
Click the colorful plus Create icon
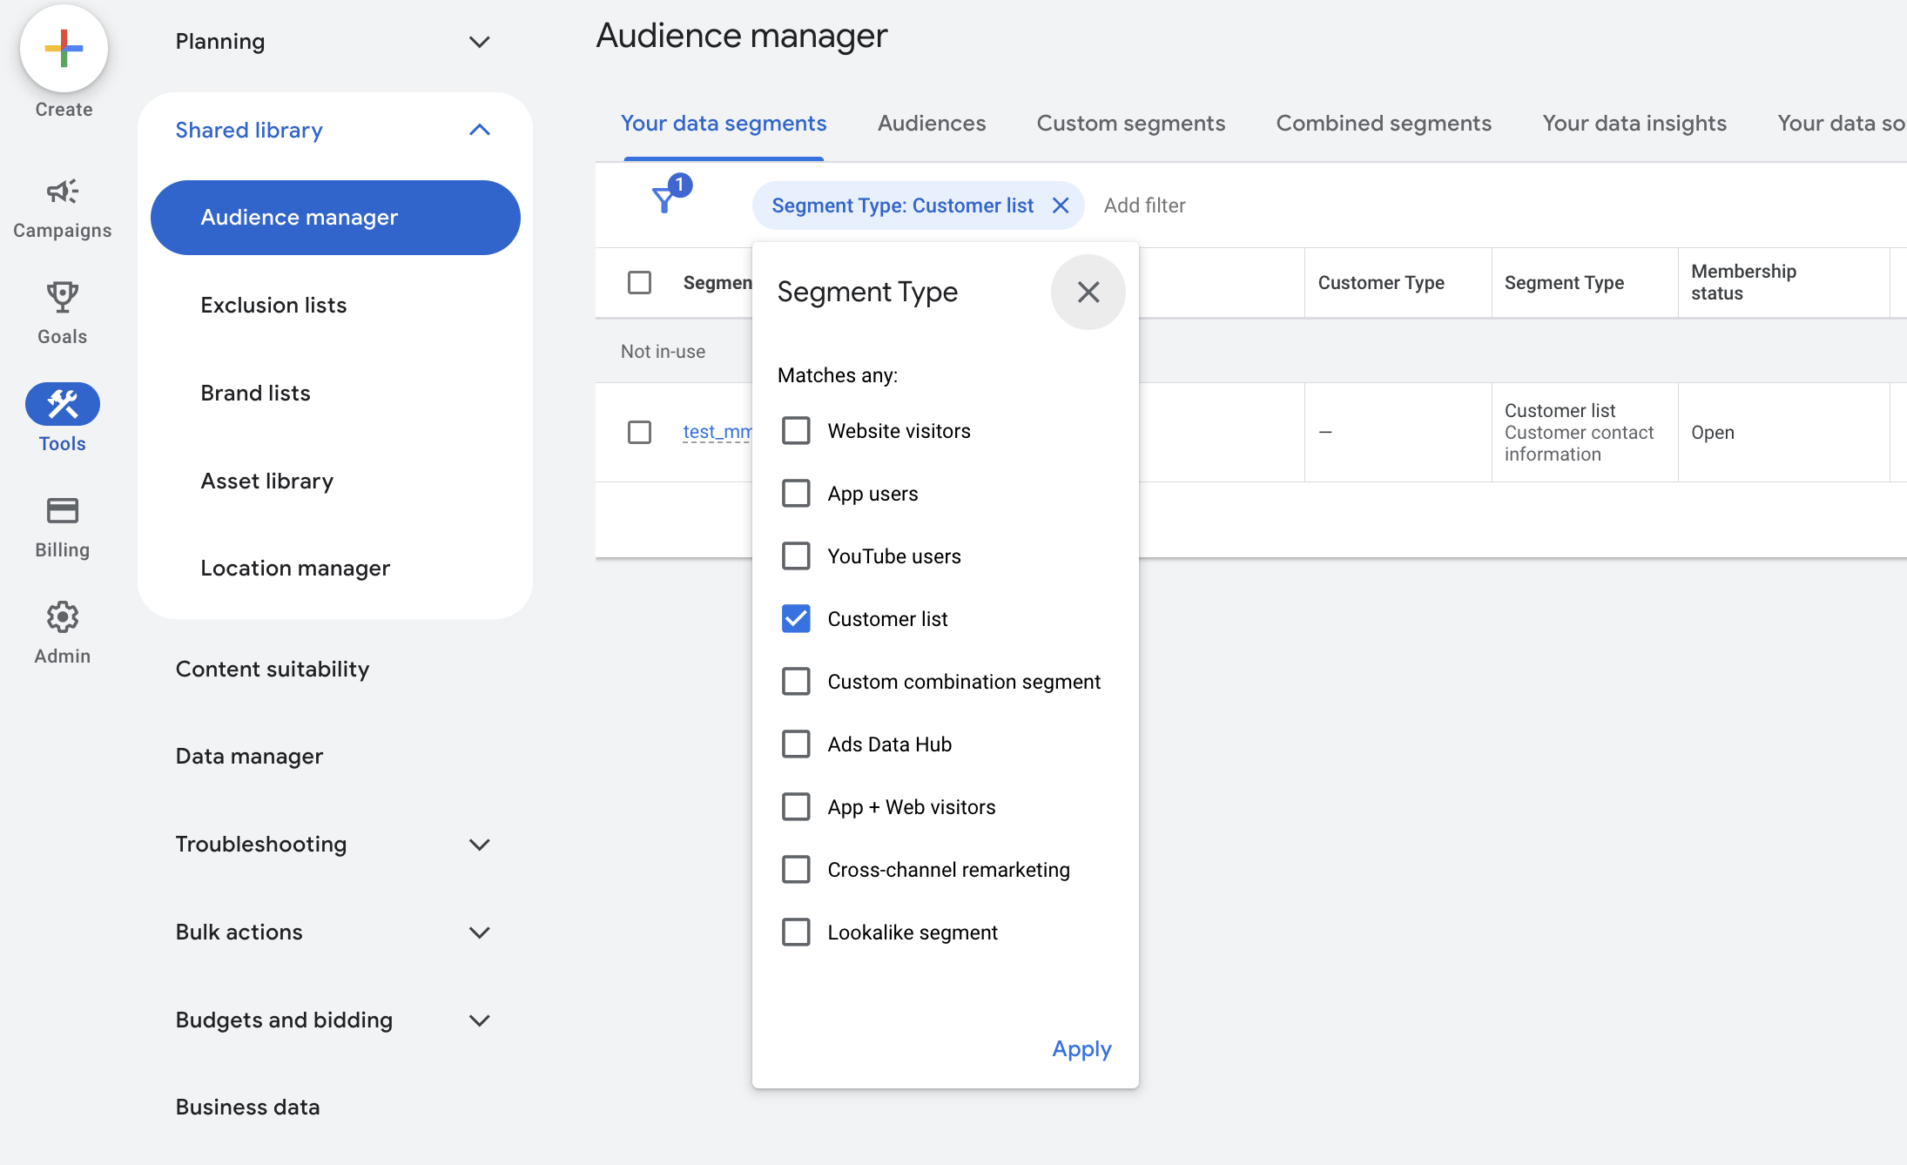pos(63,48)
